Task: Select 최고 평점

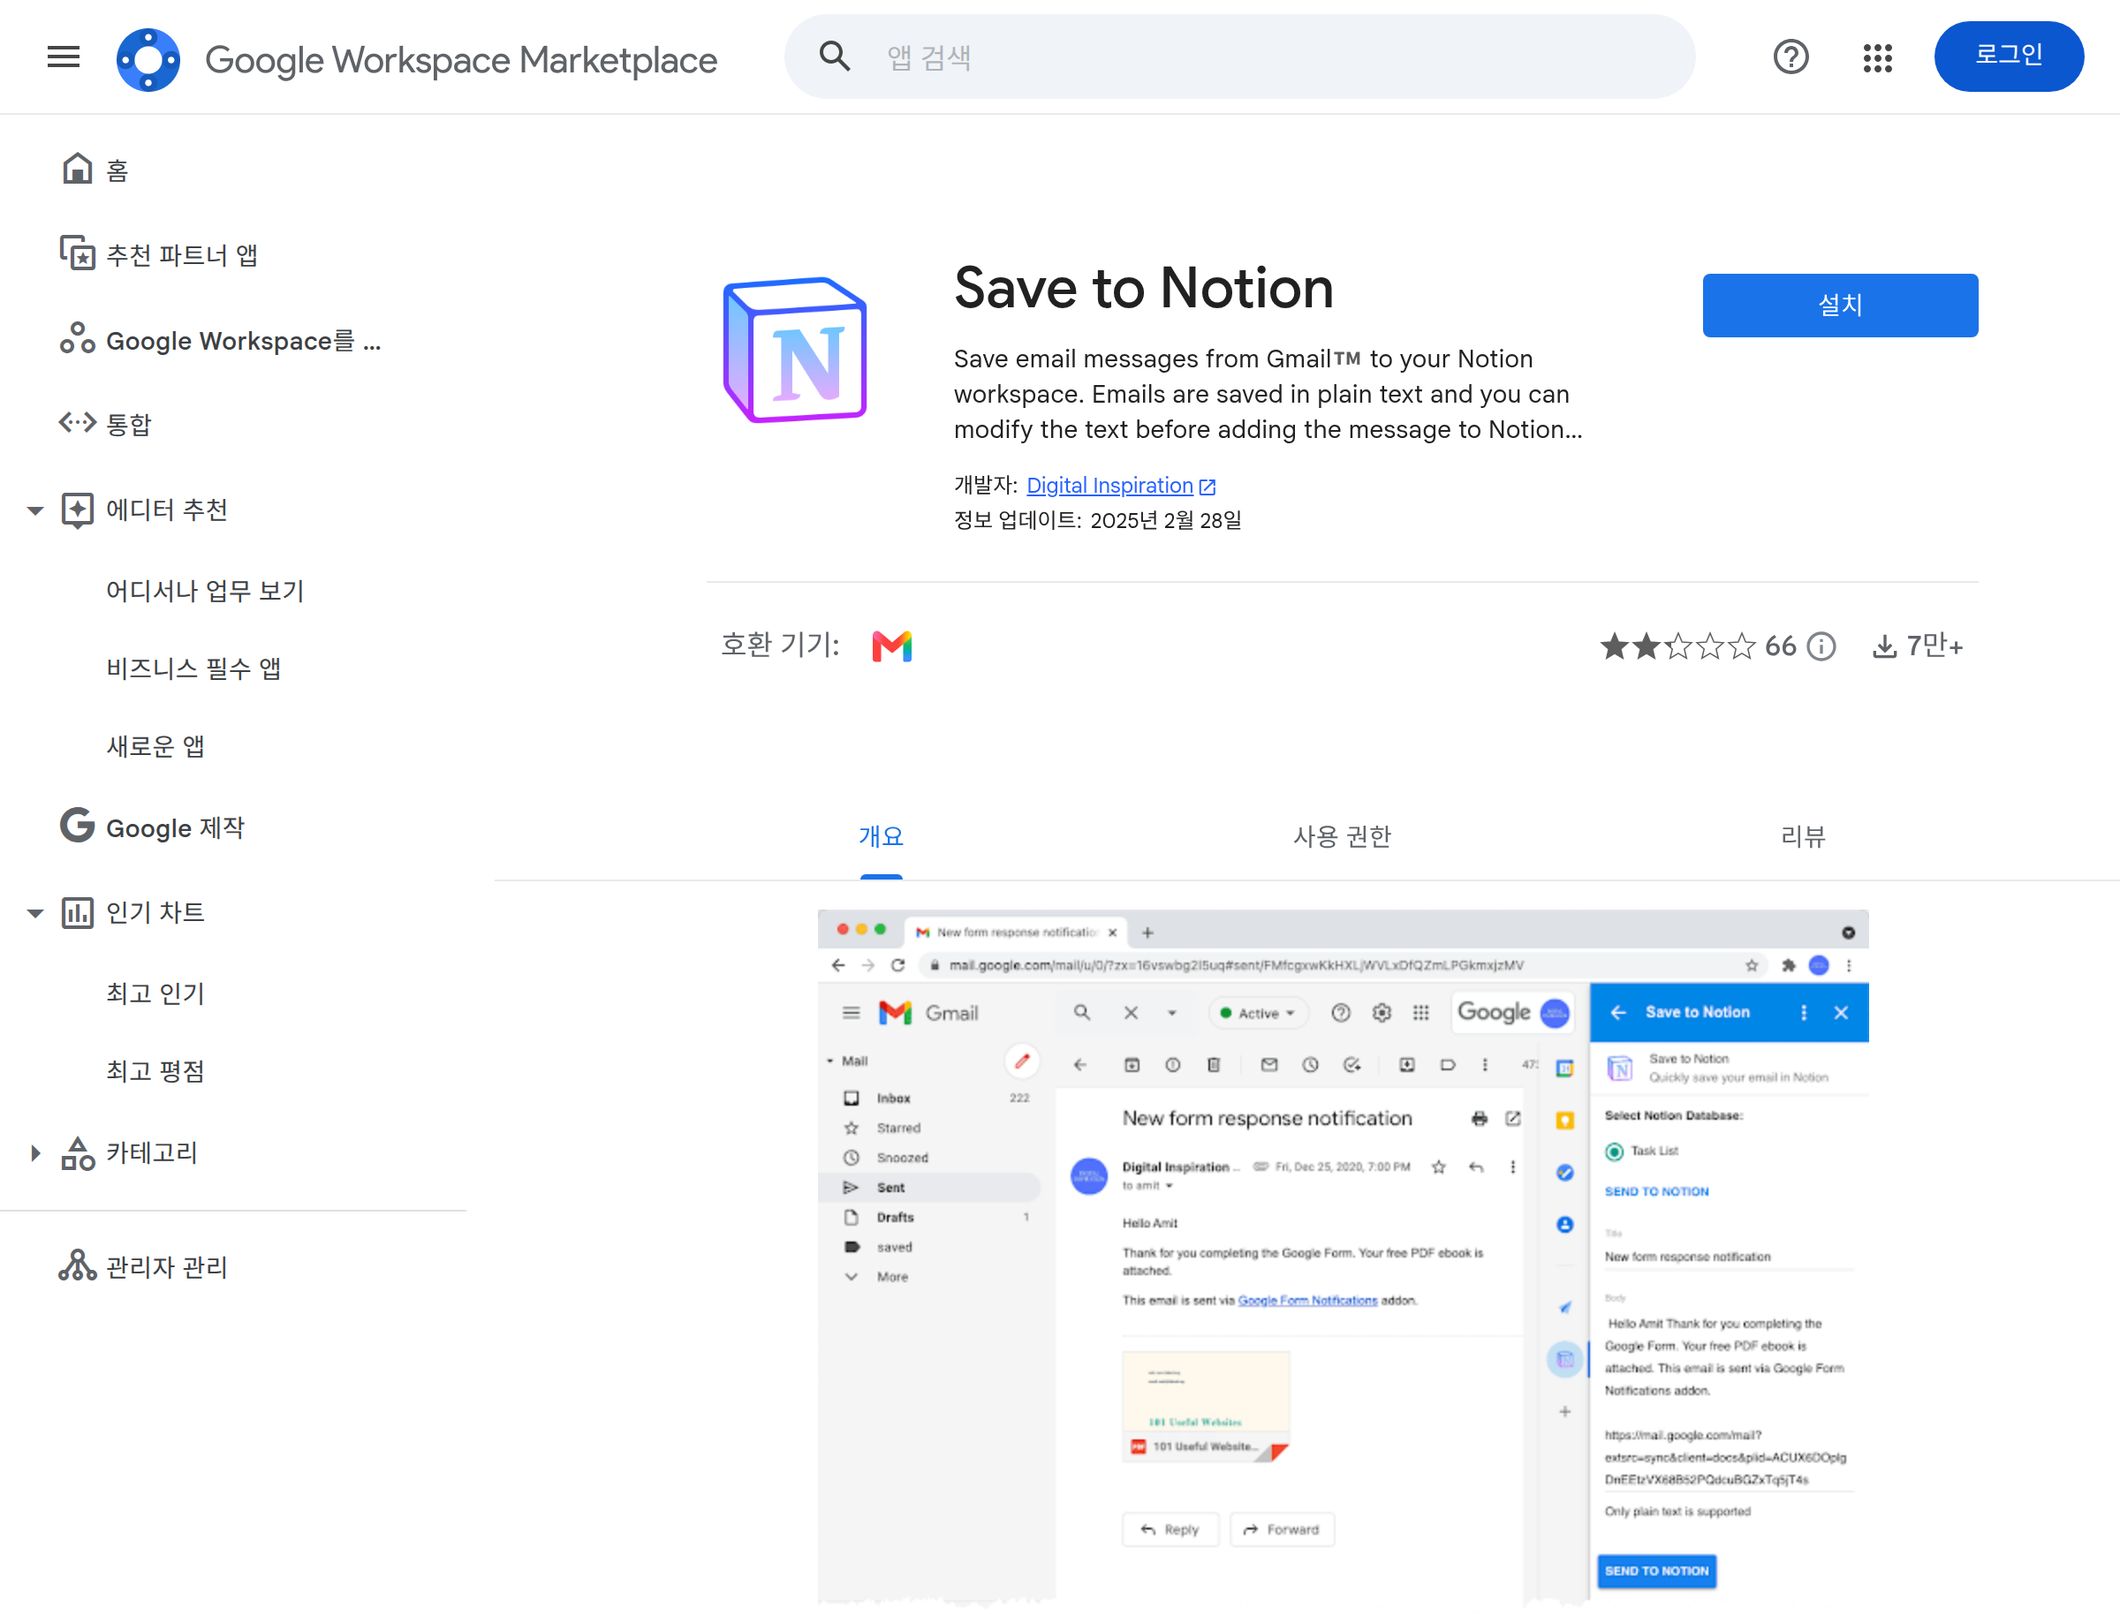Action: [155, 1071]
